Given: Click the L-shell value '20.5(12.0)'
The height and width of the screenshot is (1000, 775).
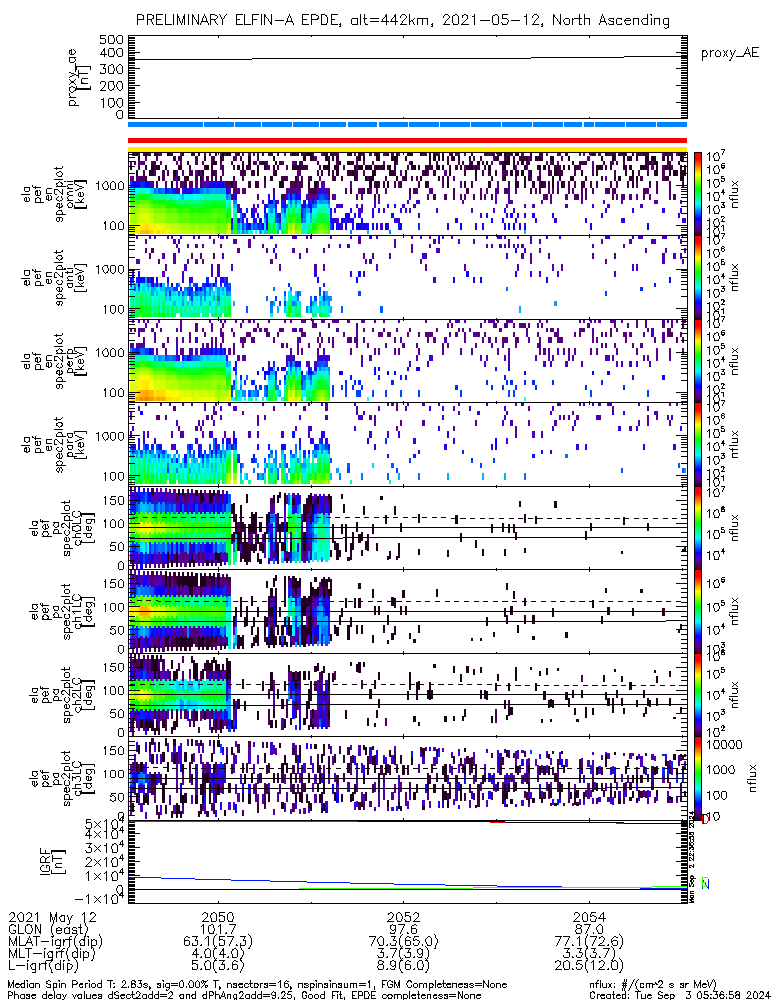Looking at the screenshot, I should click(x=589, y=966).
